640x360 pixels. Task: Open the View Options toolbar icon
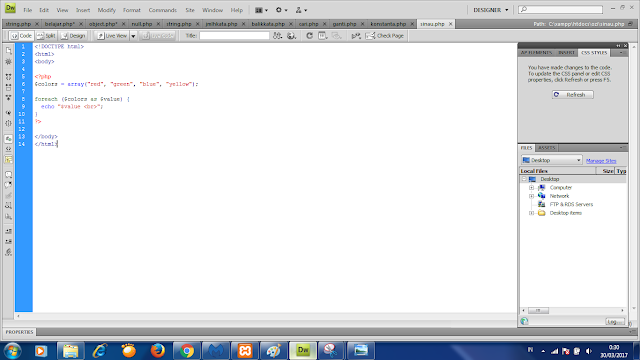coord(323,36)
